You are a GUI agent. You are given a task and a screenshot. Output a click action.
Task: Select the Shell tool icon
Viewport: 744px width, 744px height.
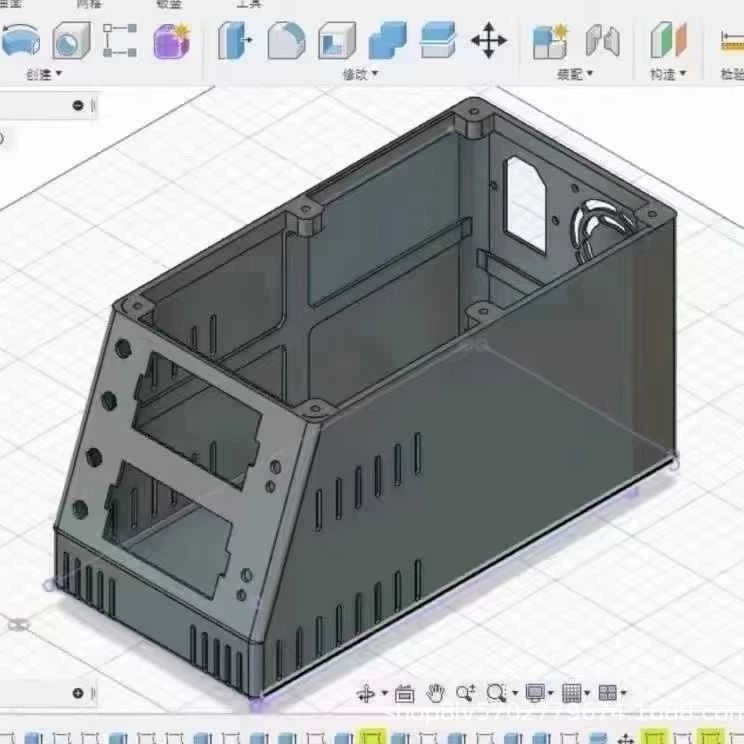click(337, 41)
